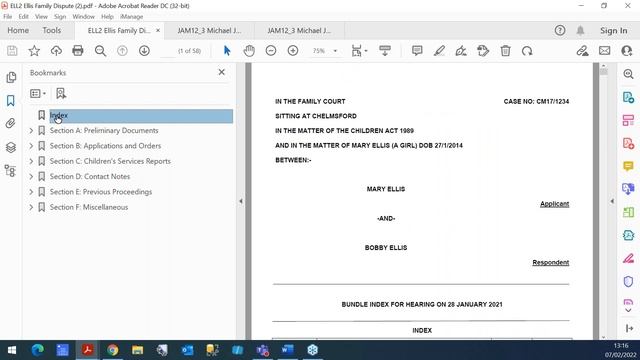Click the Sign In button

[x=613, y=31]
